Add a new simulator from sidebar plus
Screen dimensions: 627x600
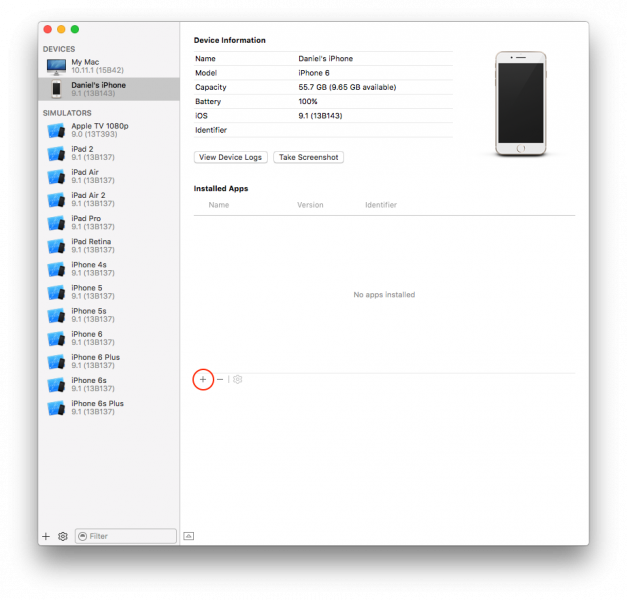[46, 536]
